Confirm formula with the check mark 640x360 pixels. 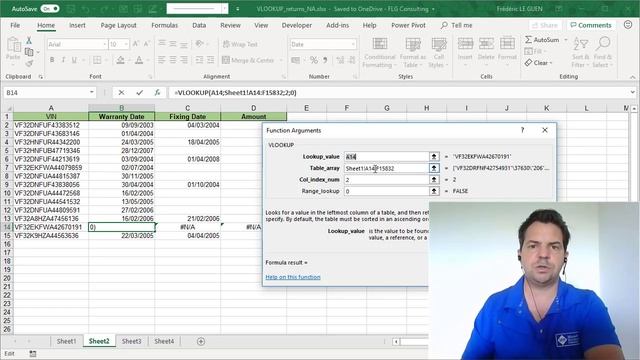(140, 93)
